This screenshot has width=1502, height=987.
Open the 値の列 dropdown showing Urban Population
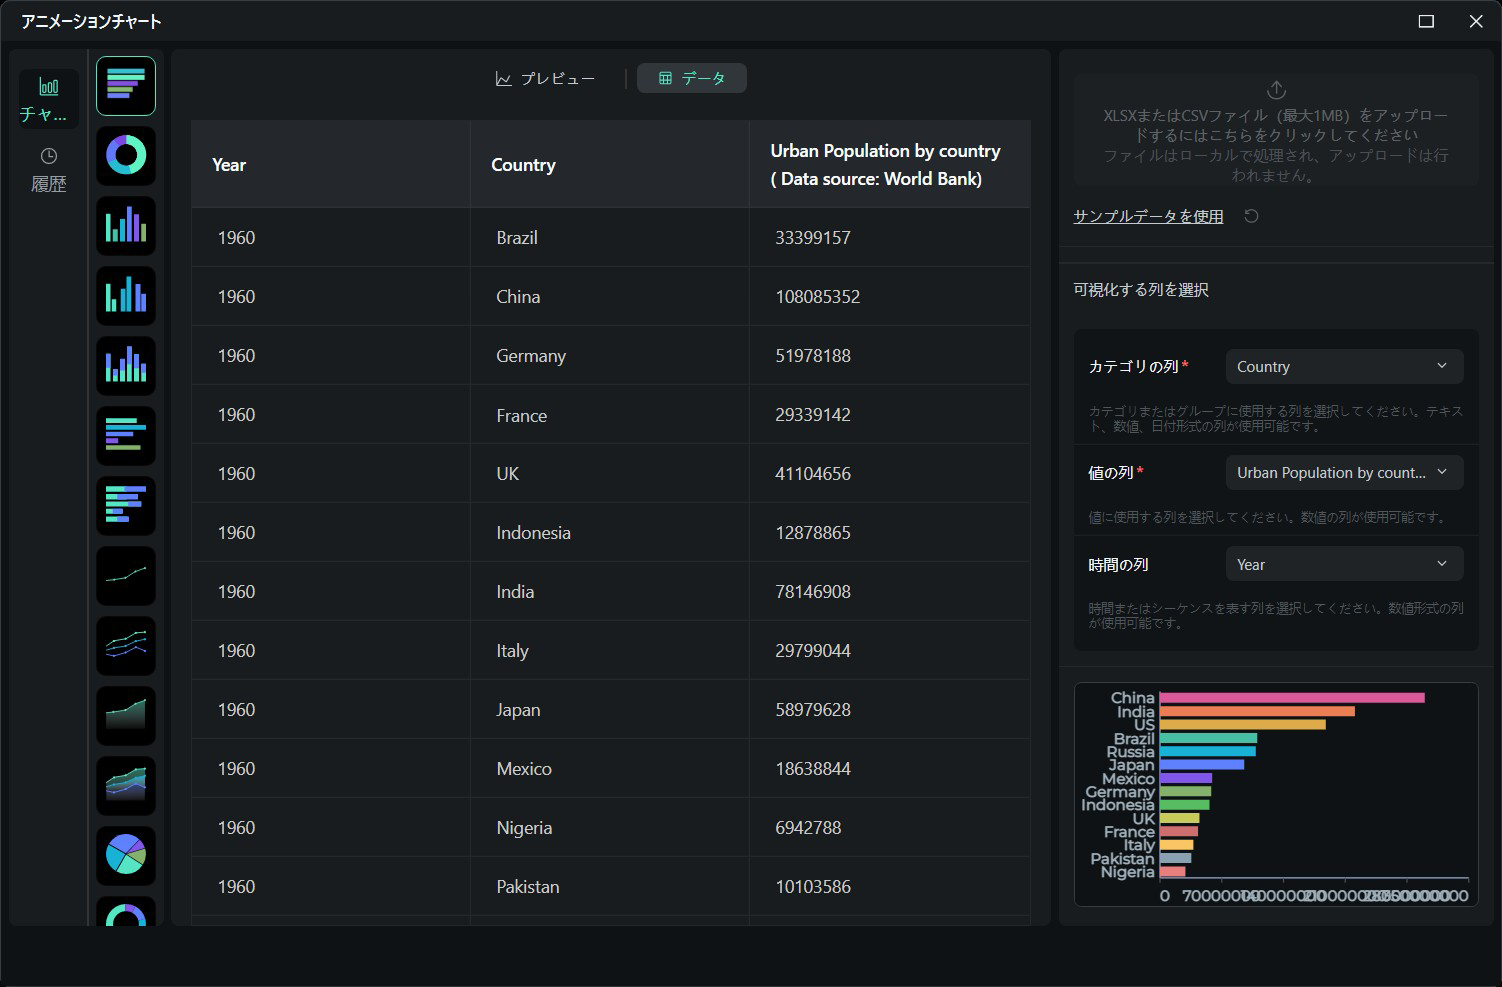[x=1344, y=472]
